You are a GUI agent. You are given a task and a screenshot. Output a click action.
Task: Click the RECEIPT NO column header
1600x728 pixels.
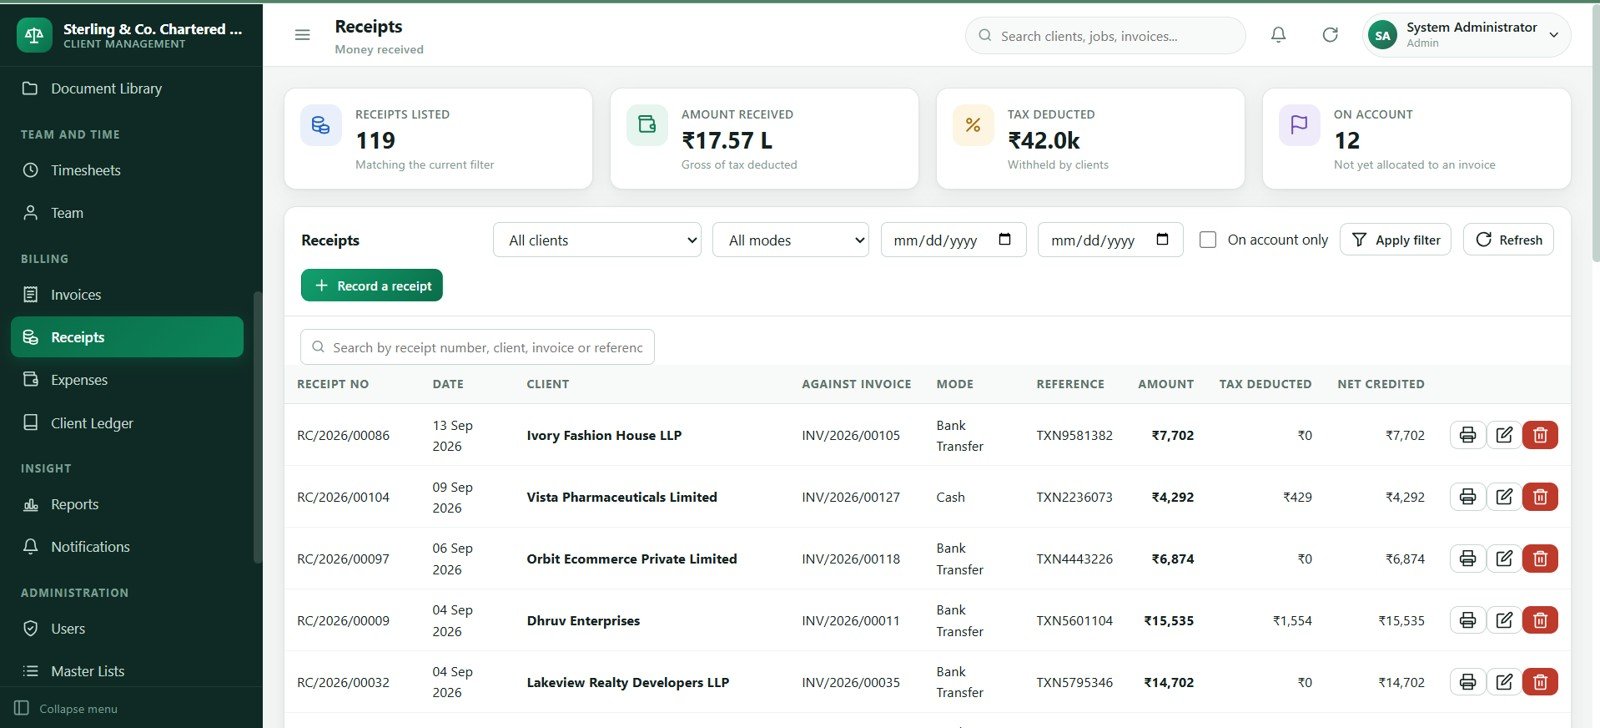pos(333,384)
